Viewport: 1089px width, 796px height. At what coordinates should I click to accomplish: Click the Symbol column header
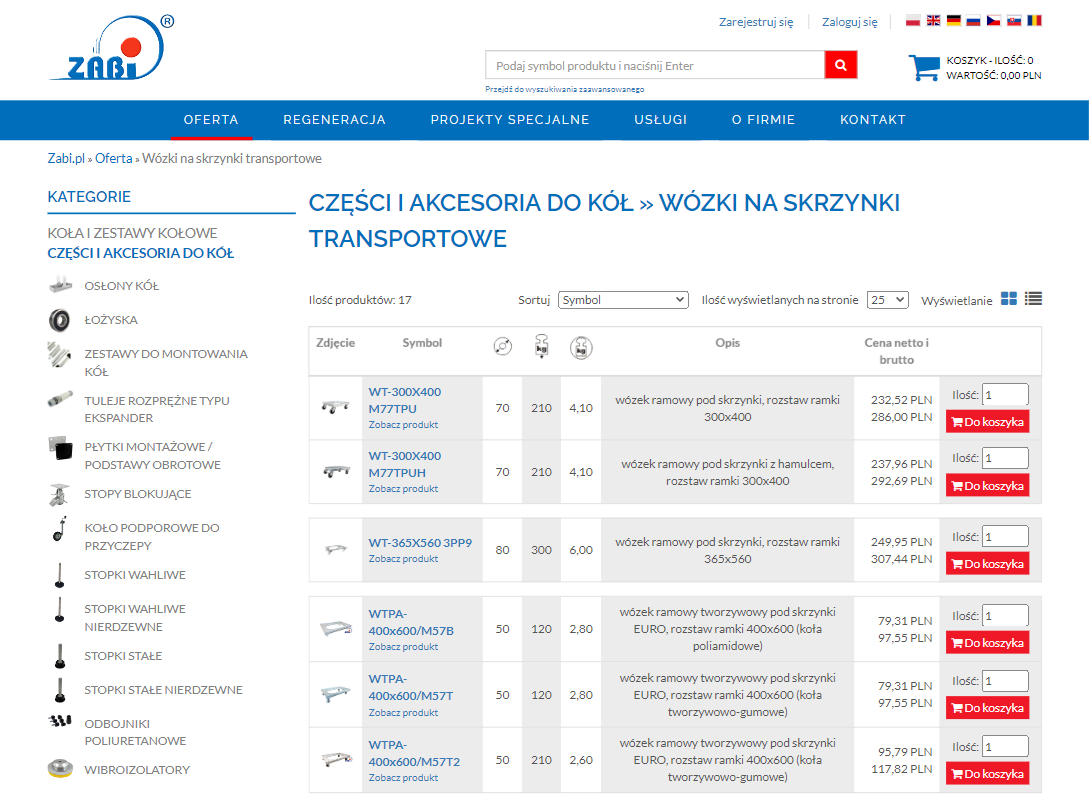pyautogui.click(x=422, y=342)
